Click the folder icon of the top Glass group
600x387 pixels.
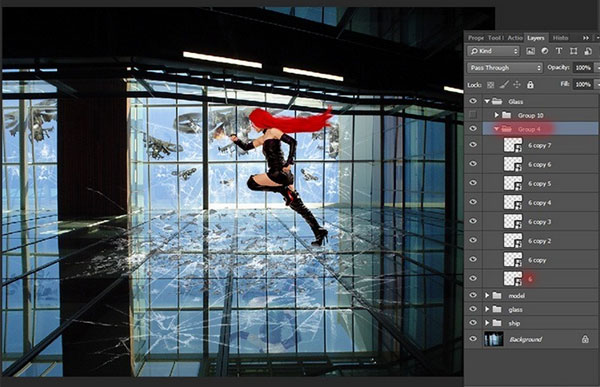click(x=497, y=101)
